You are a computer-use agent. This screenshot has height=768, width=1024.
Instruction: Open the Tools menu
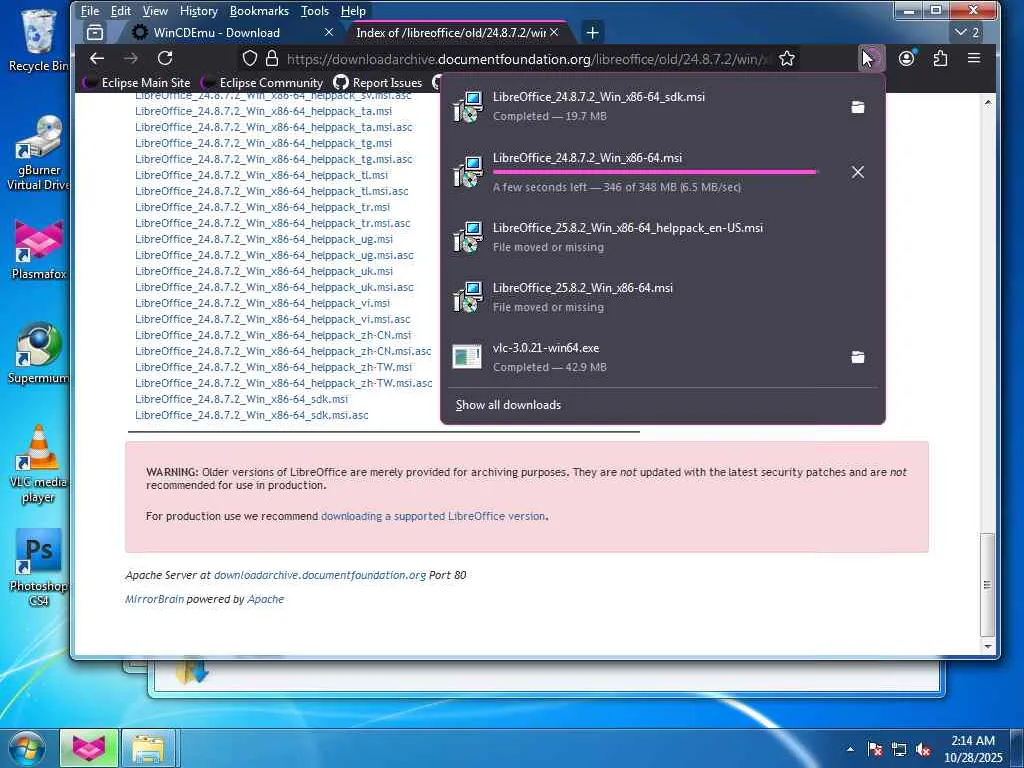[314, 11]
